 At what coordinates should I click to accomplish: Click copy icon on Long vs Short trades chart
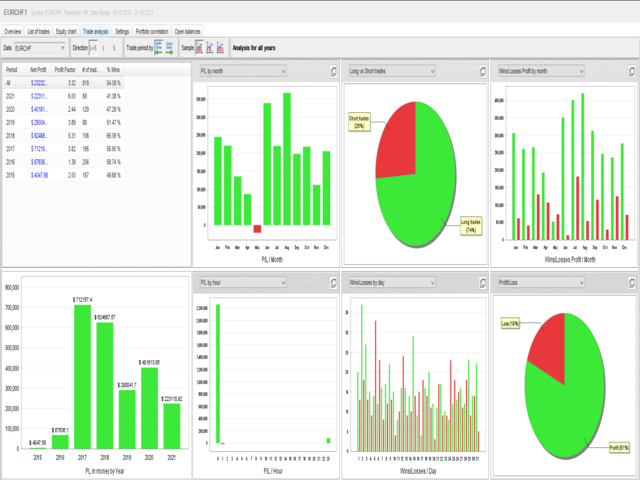point(482,72)
